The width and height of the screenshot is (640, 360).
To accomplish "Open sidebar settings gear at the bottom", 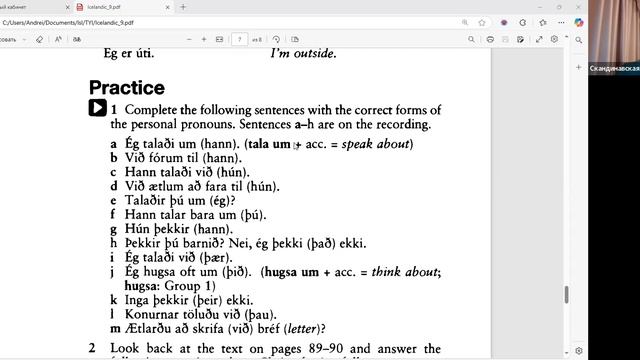I will pos(579,351).
